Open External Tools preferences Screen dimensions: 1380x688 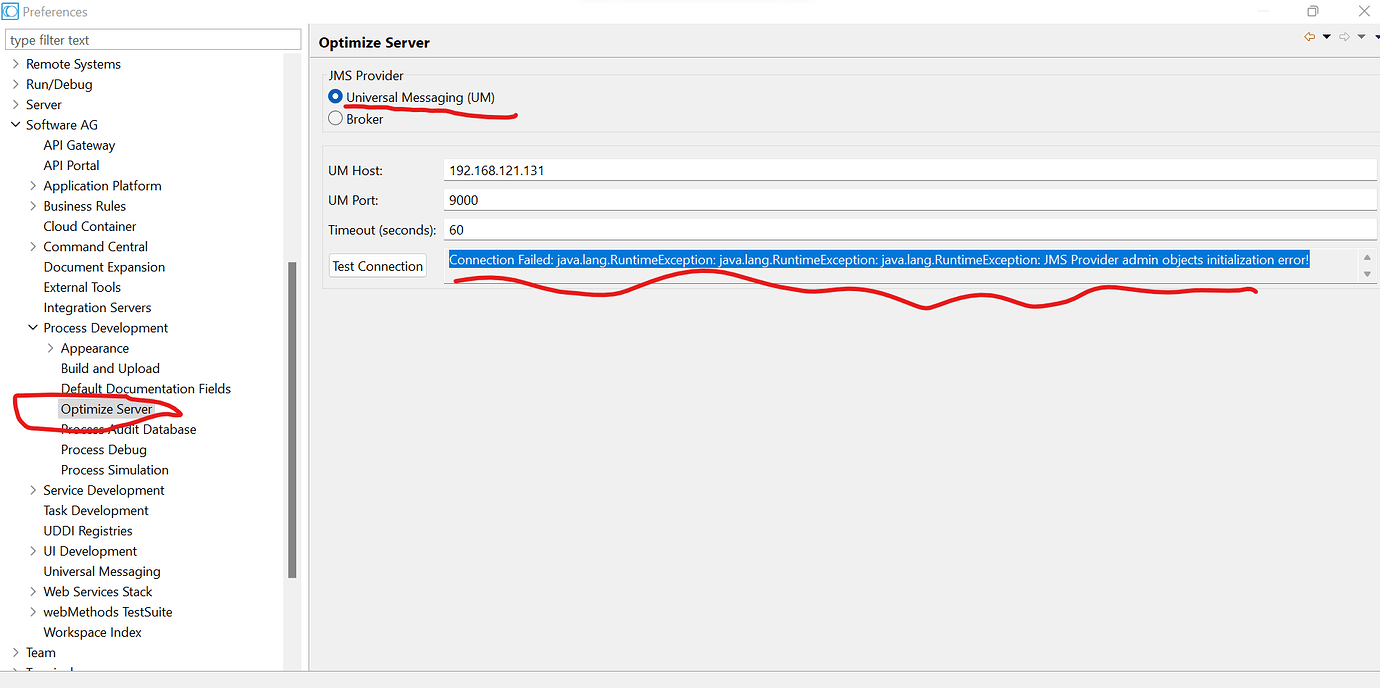[x=82, y=287]
